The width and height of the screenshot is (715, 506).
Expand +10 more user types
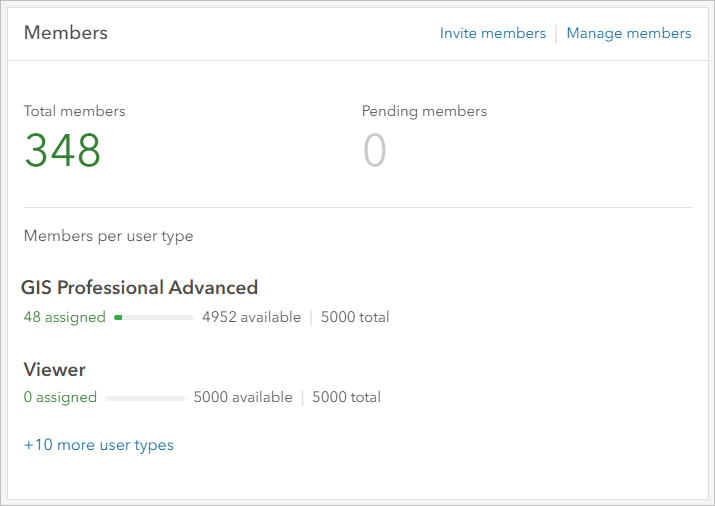pos(98,445)
